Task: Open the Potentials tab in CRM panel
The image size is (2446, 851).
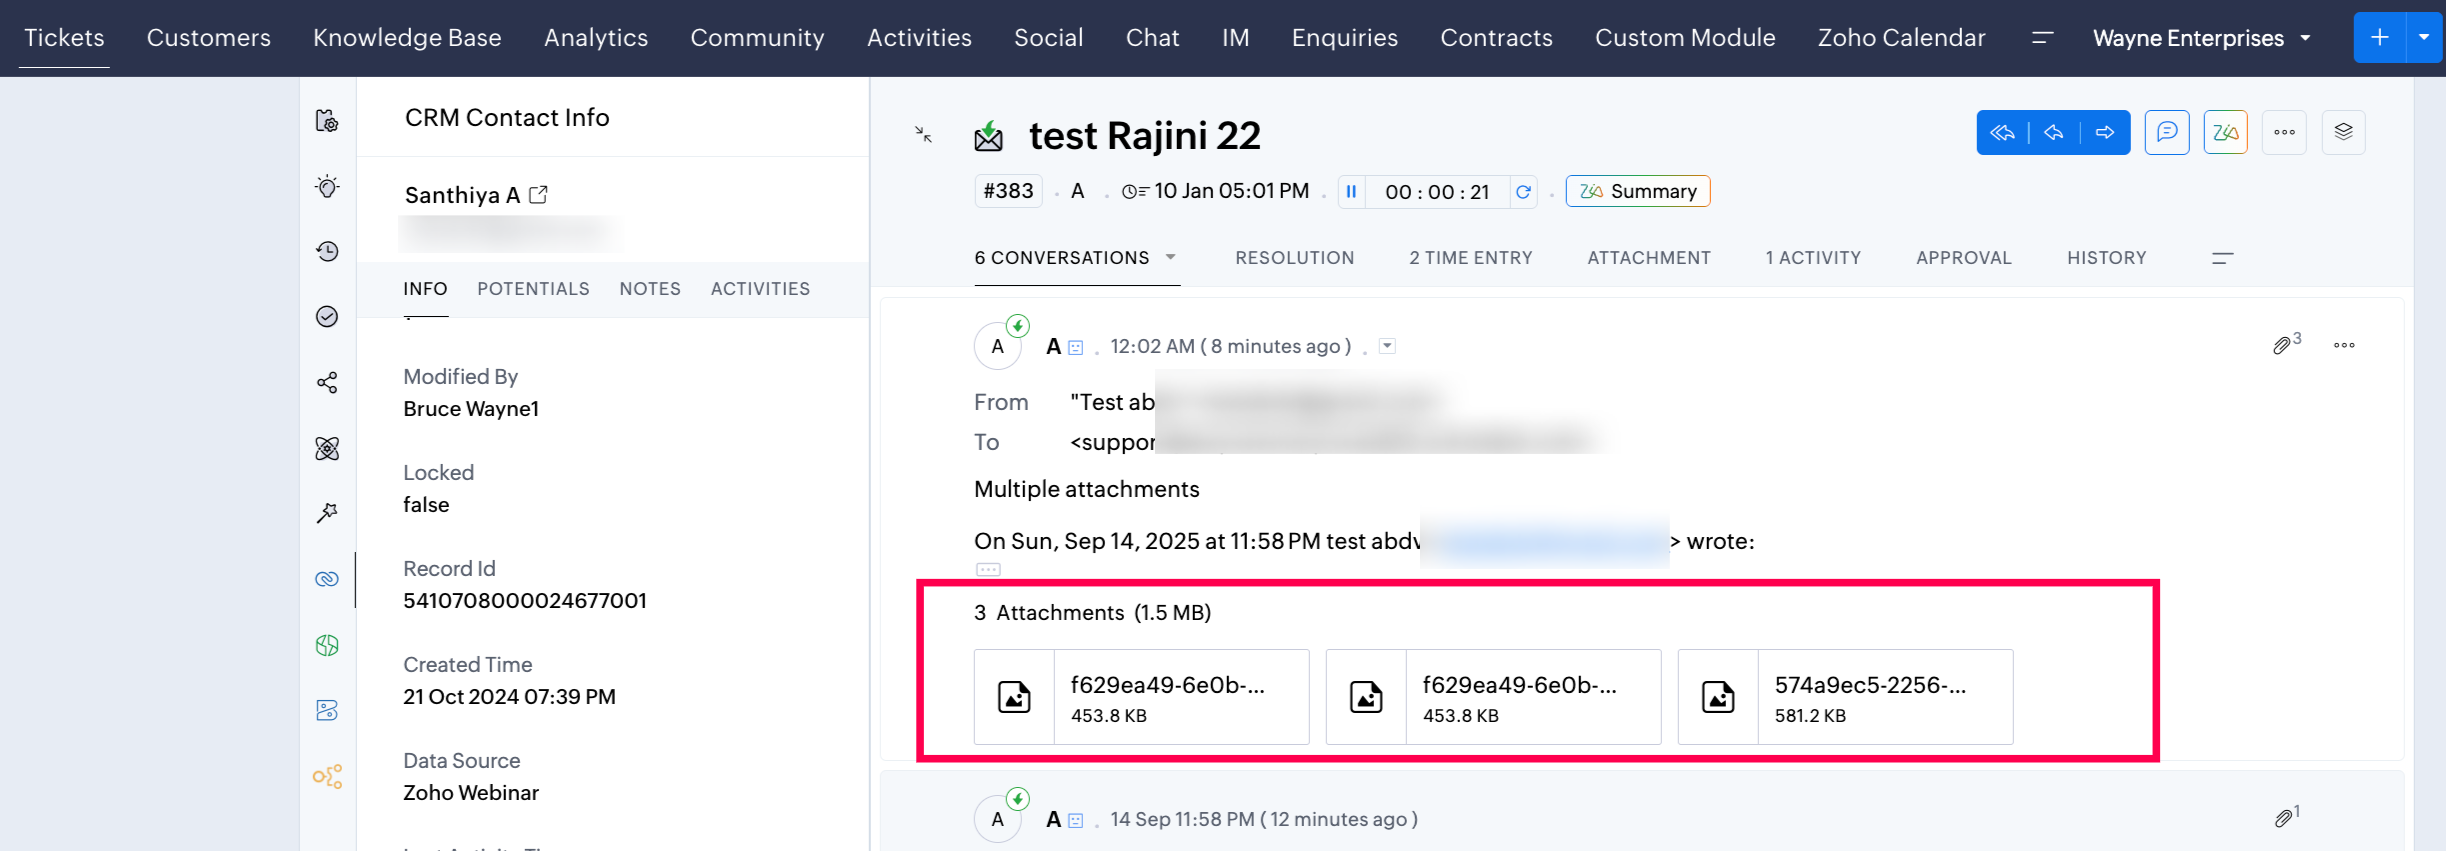Action: tap(533, 289)
